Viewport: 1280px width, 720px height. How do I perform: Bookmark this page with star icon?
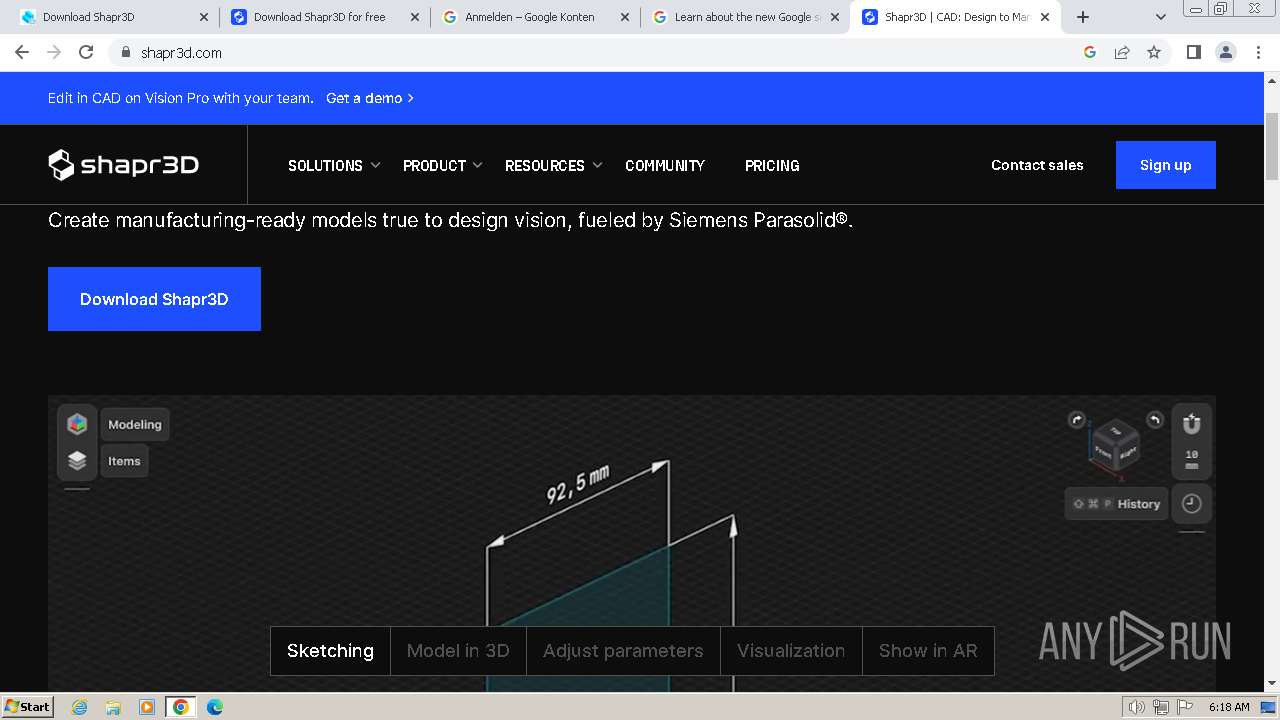coord(1154,52)
